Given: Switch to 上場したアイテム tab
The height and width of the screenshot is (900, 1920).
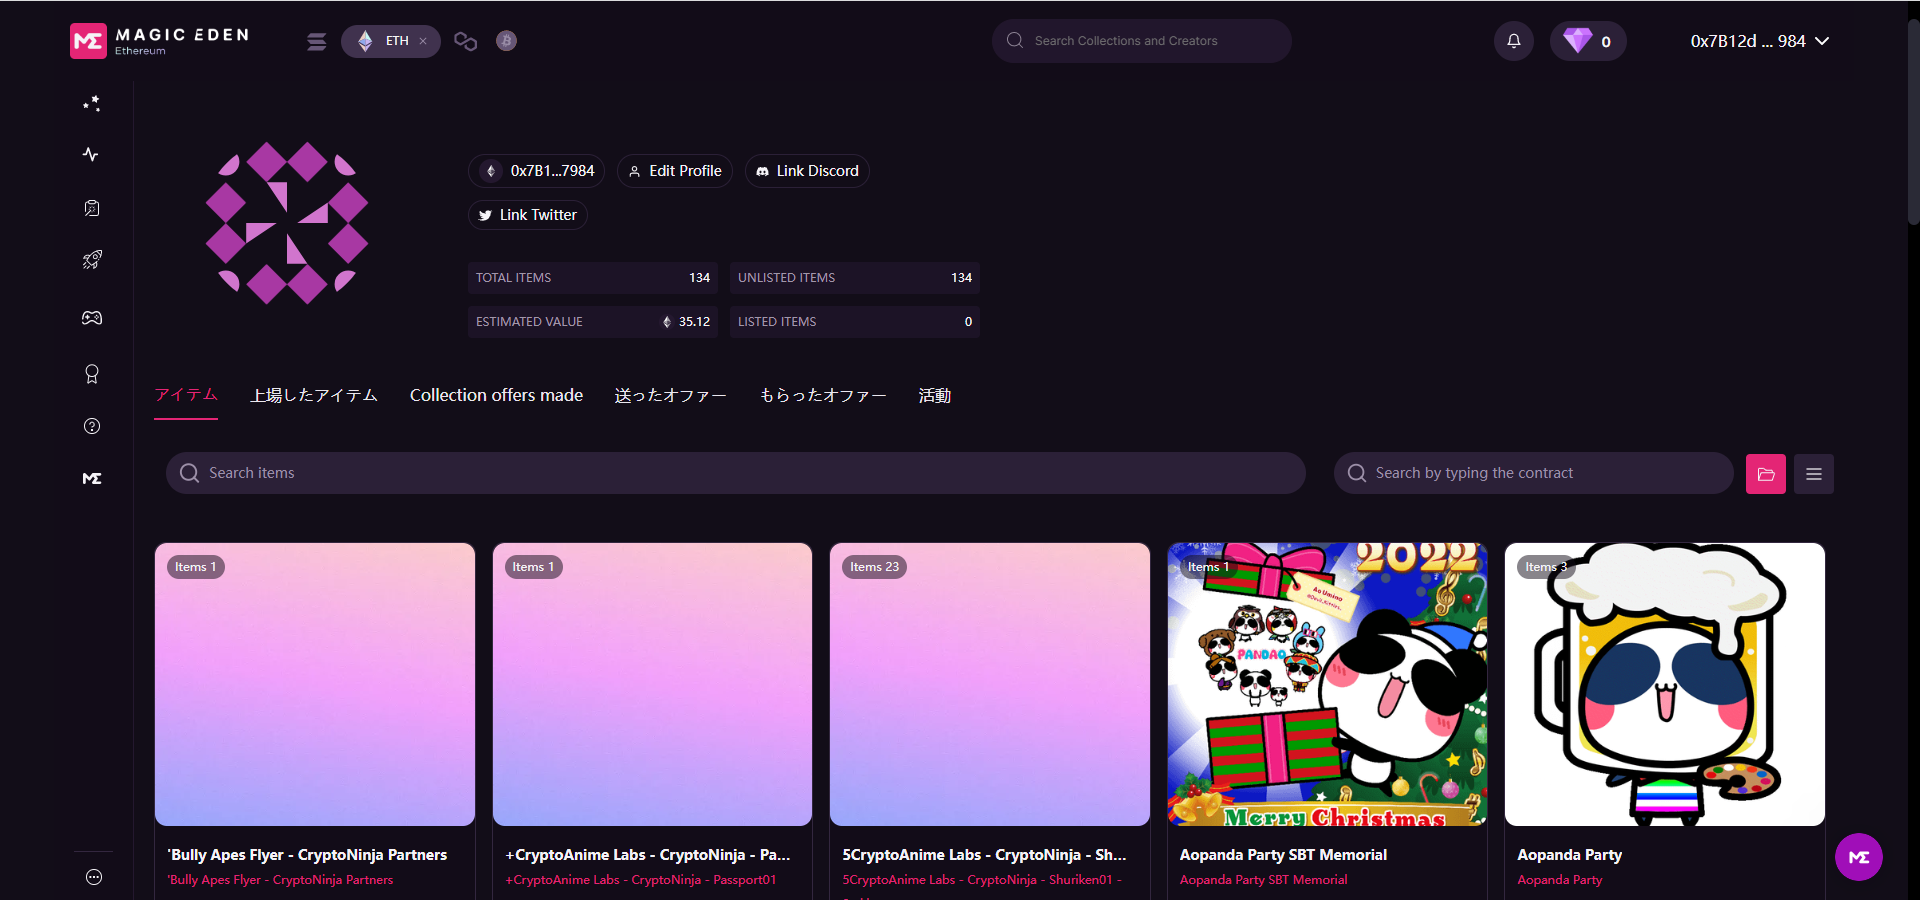Looking at the screenshot, I should pyautogui.click(x=314, y=395).
